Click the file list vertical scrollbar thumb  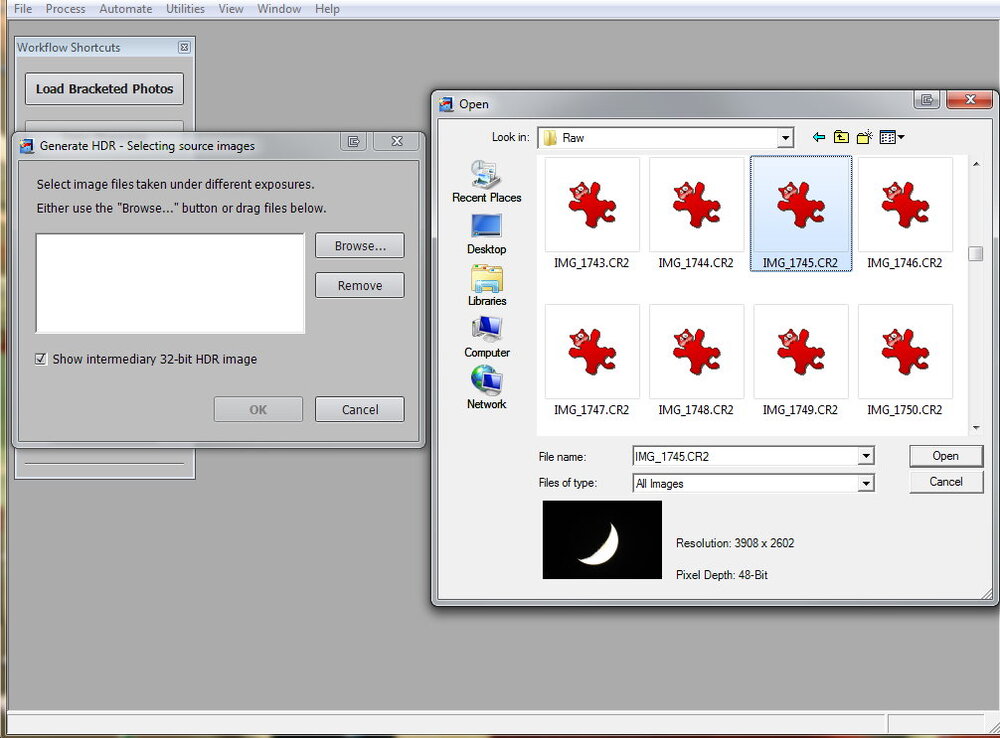tap(976, 253)
